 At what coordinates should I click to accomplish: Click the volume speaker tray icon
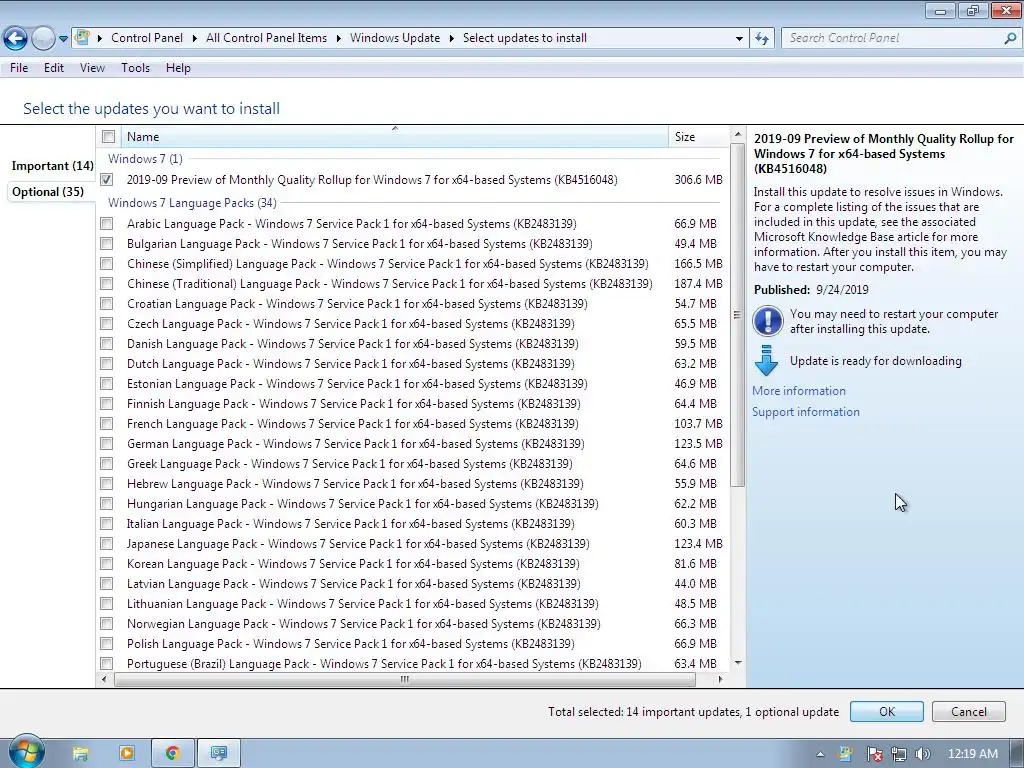pos(923,754)
